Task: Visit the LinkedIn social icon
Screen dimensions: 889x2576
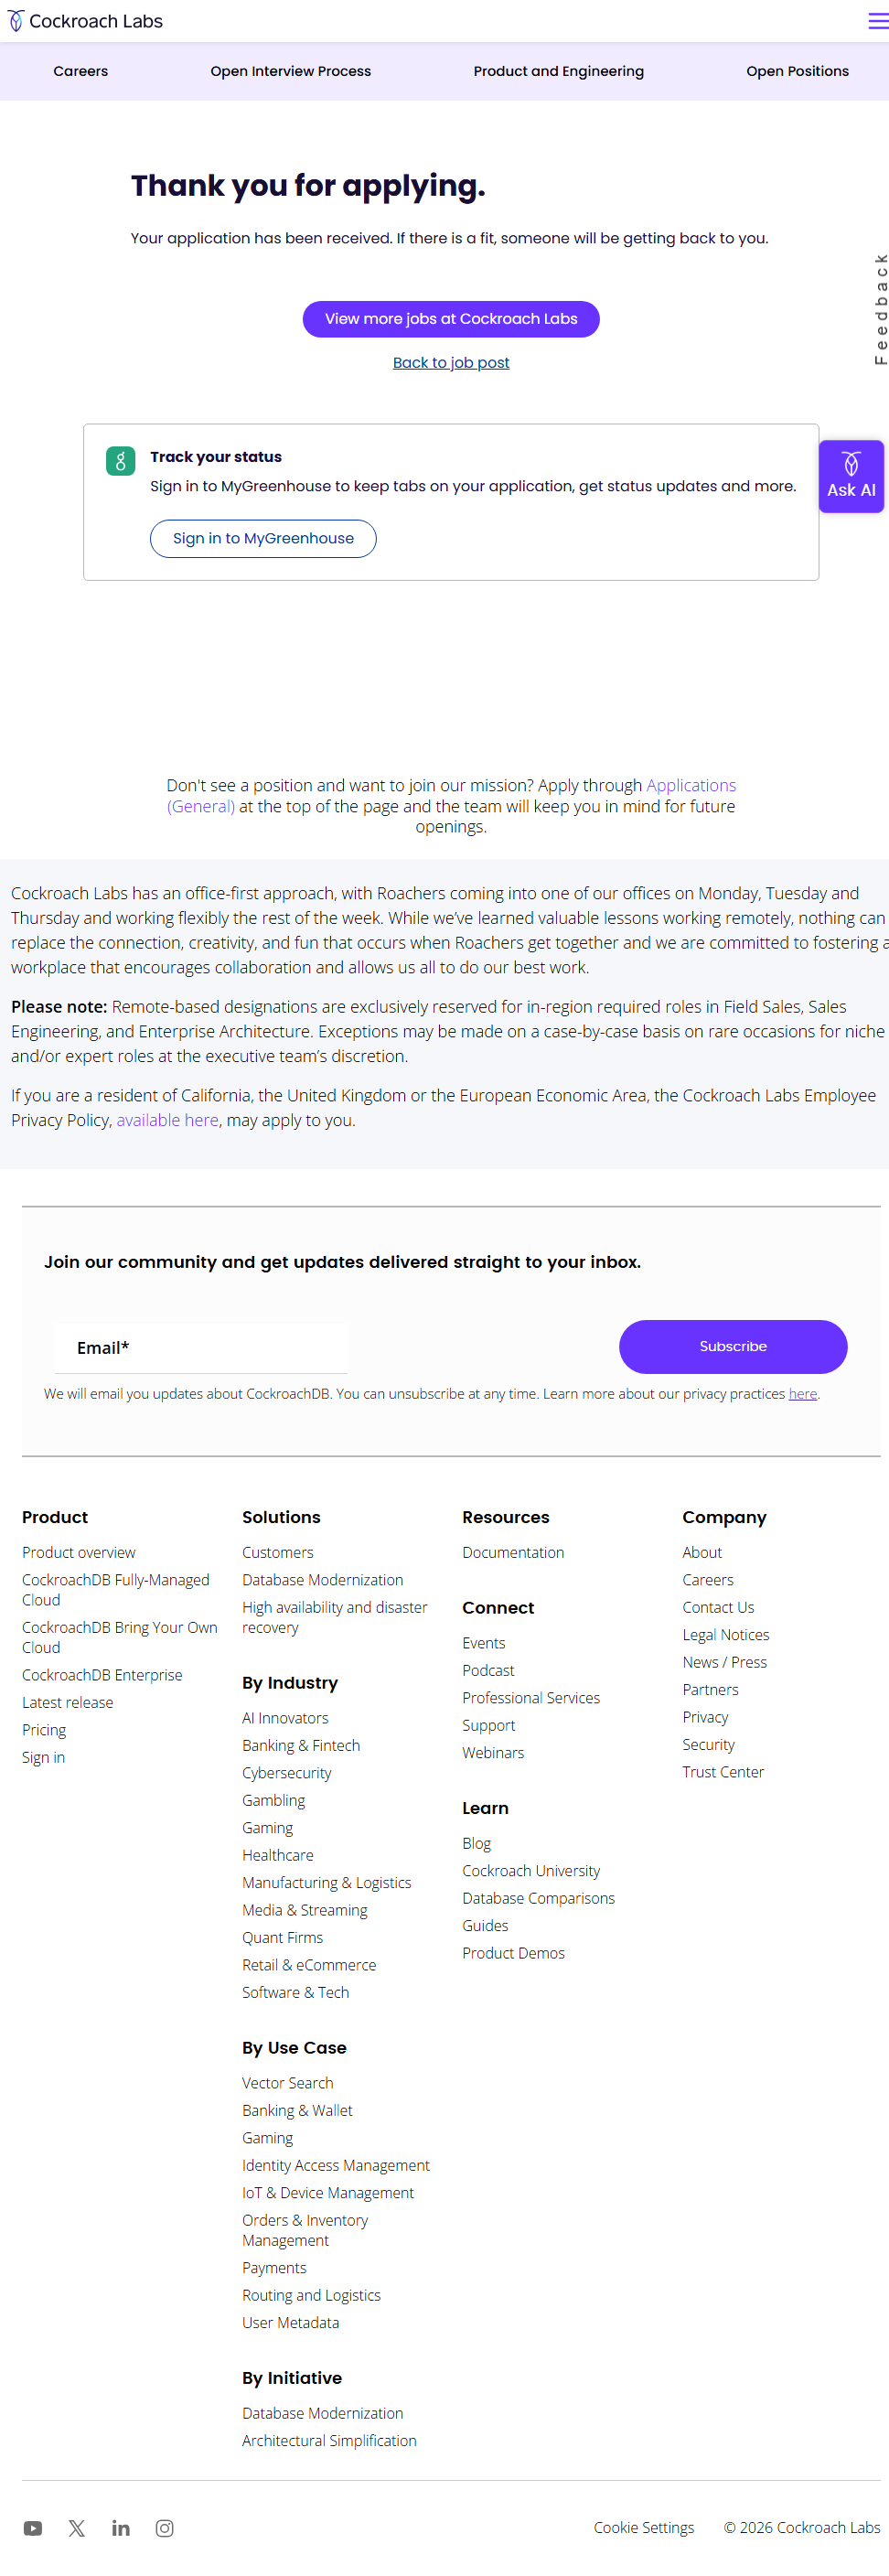Action: point(121,2528)
